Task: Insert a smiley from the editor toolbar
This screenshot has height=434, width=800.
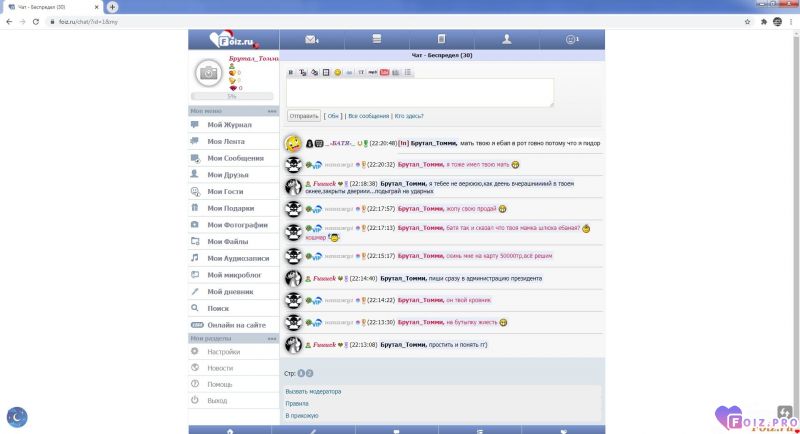Action: tap(338, 72)
